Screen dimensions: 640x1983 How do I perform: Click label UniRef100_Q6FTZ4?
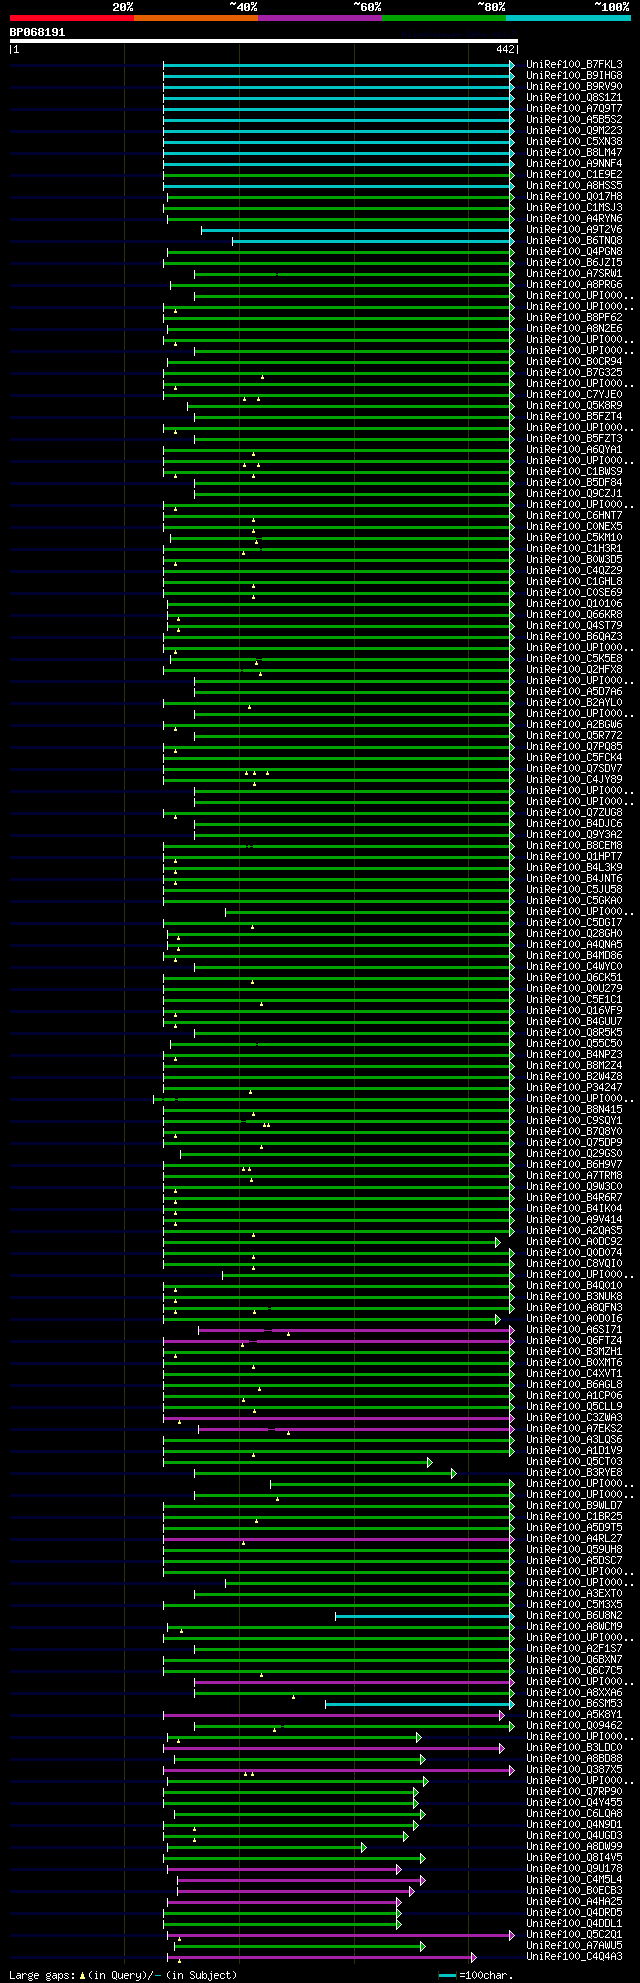574,1341
